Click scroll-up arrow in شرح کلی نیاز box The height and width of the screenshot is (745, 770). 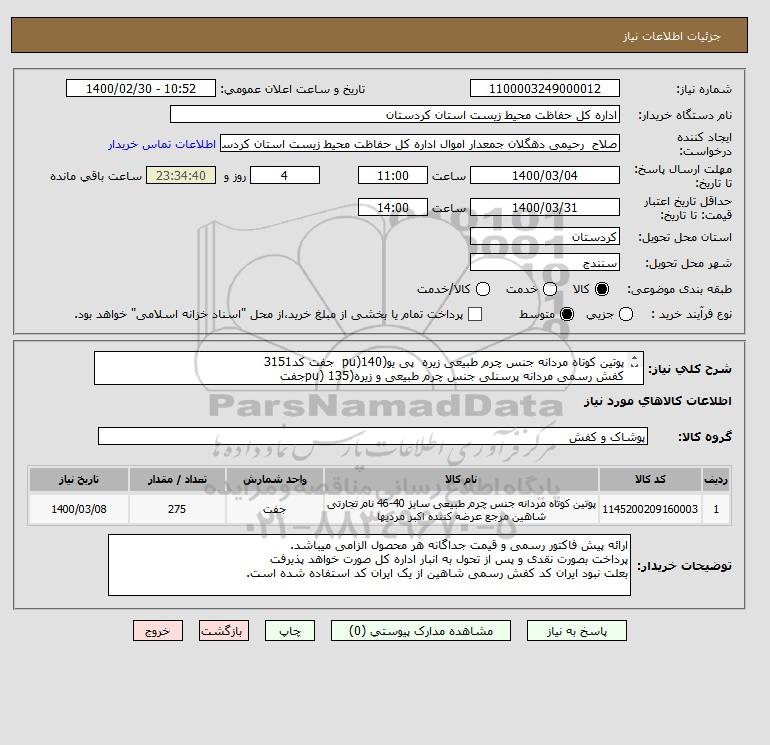634,359
